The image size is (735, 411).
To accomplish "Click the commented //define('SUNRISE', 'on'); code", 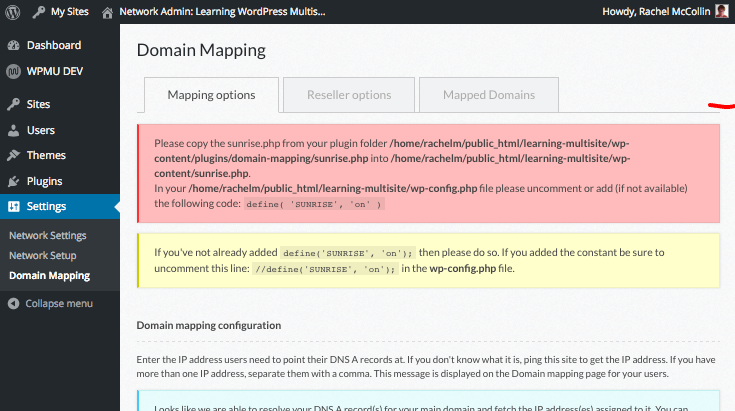I will [325, 269].
